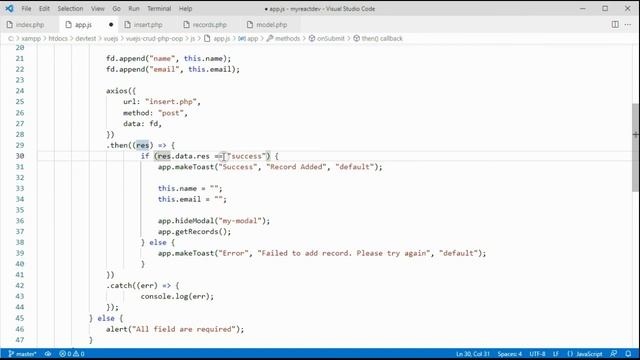Open the Terminal menu
The image size is (640, 360).
click(x=159, y=9)
